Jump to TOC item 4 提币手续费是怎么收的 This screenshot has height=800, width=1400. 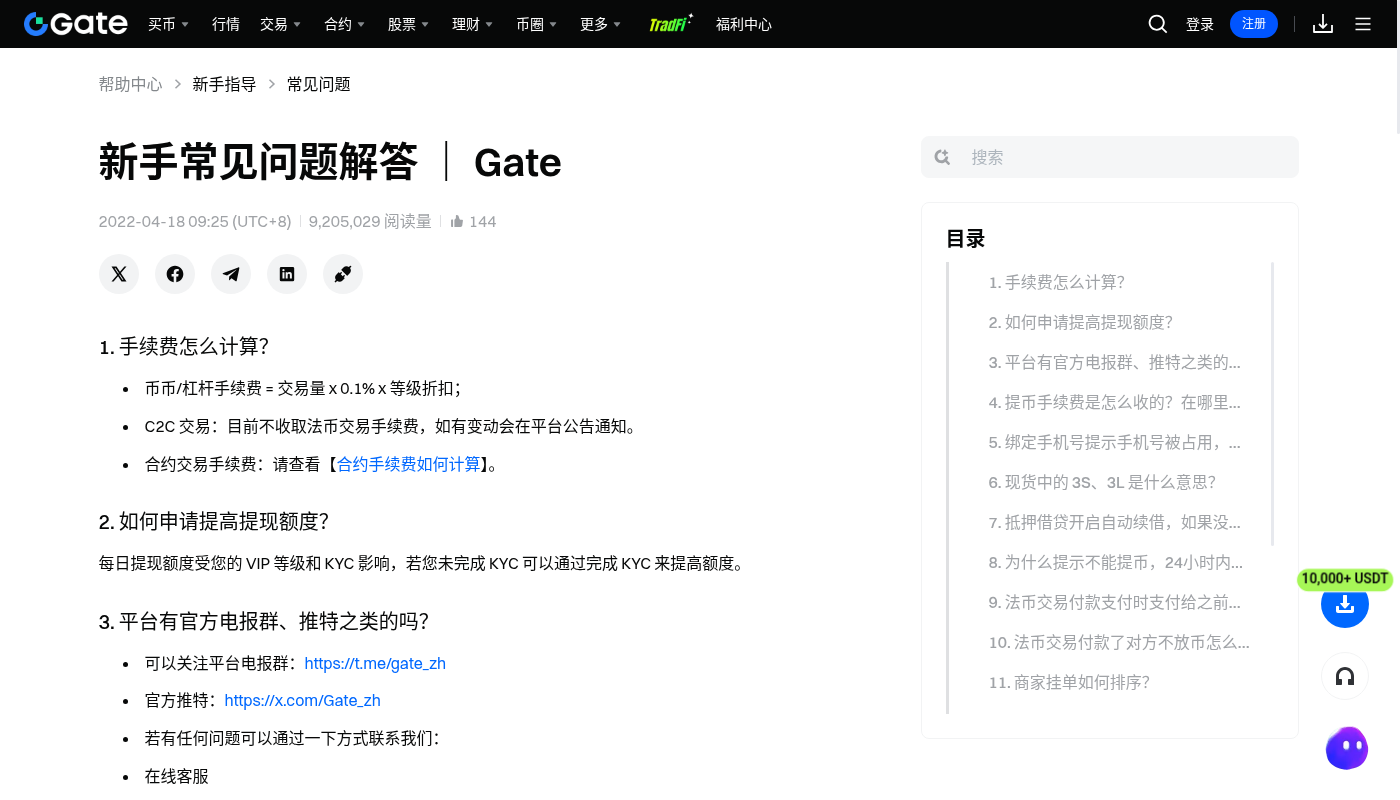[x=1114, y=402]
